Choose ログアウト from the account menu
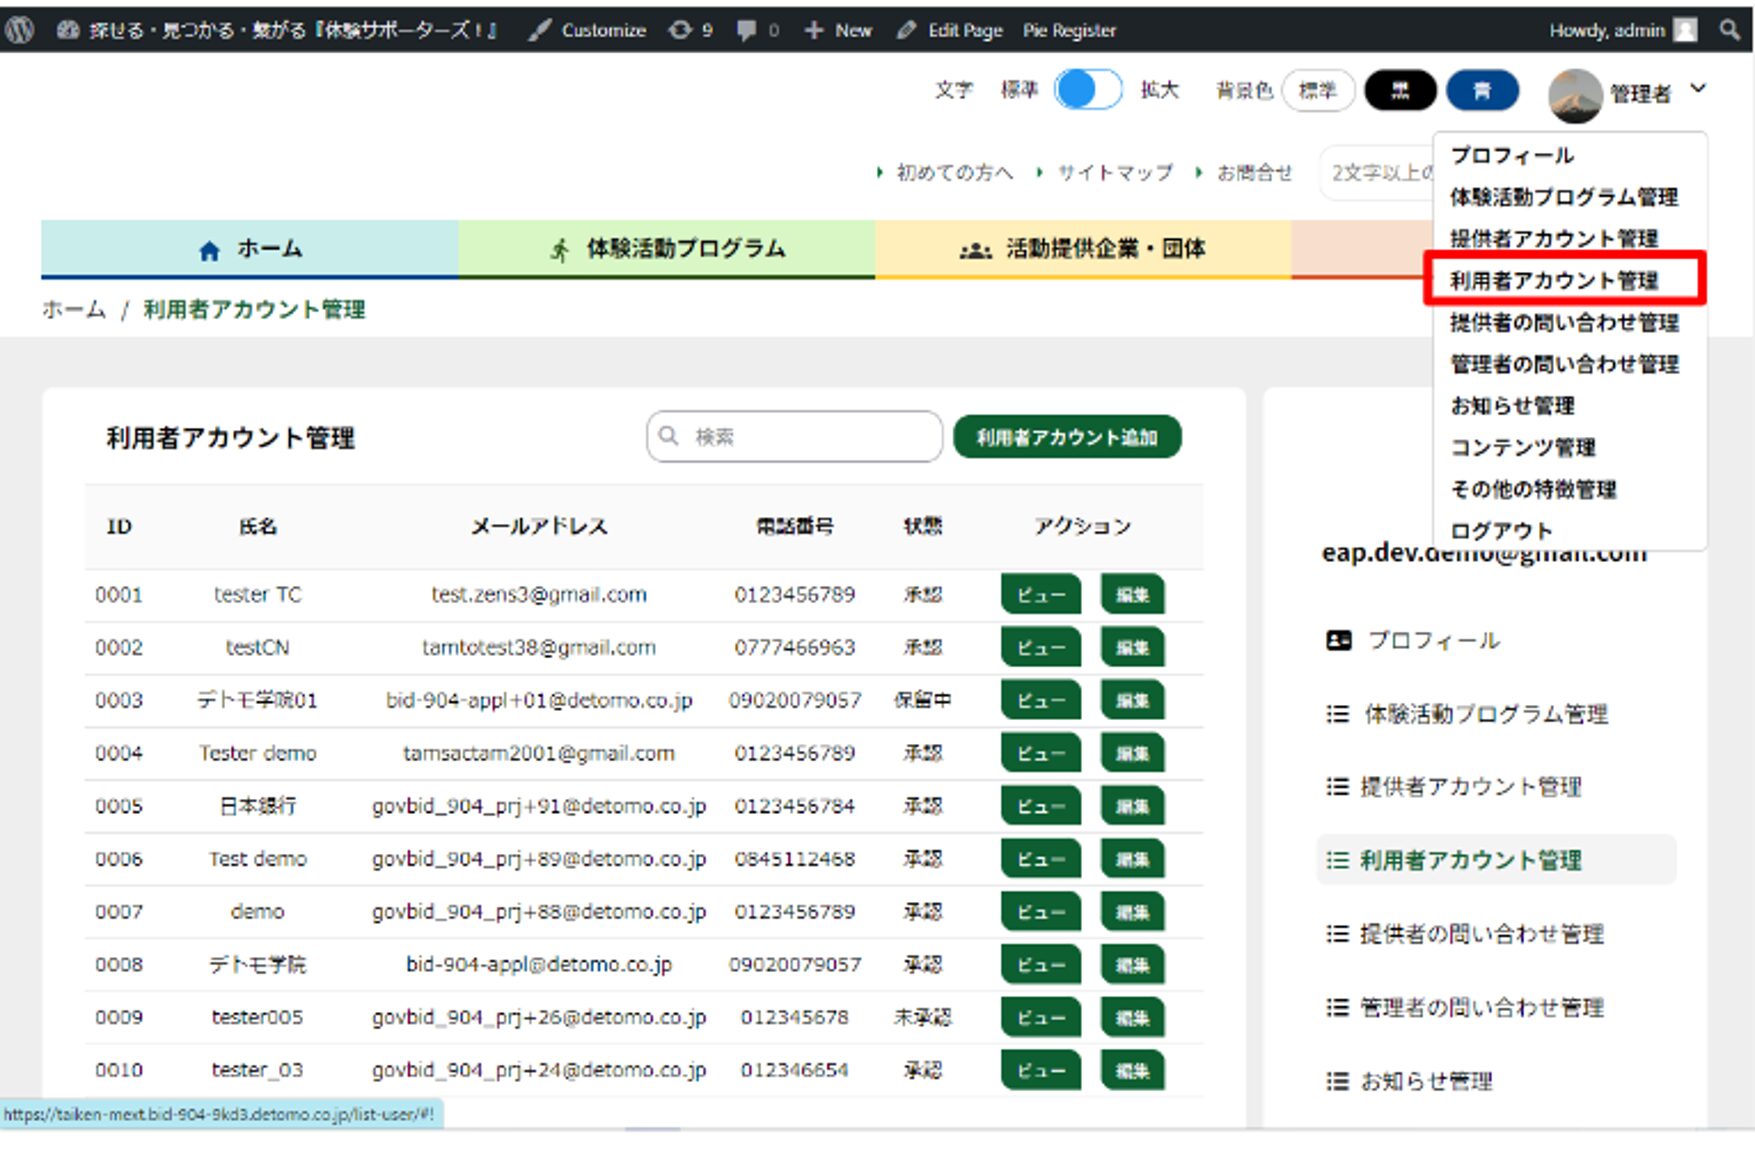1755x1157 pixels. (x=1500, y=531)
